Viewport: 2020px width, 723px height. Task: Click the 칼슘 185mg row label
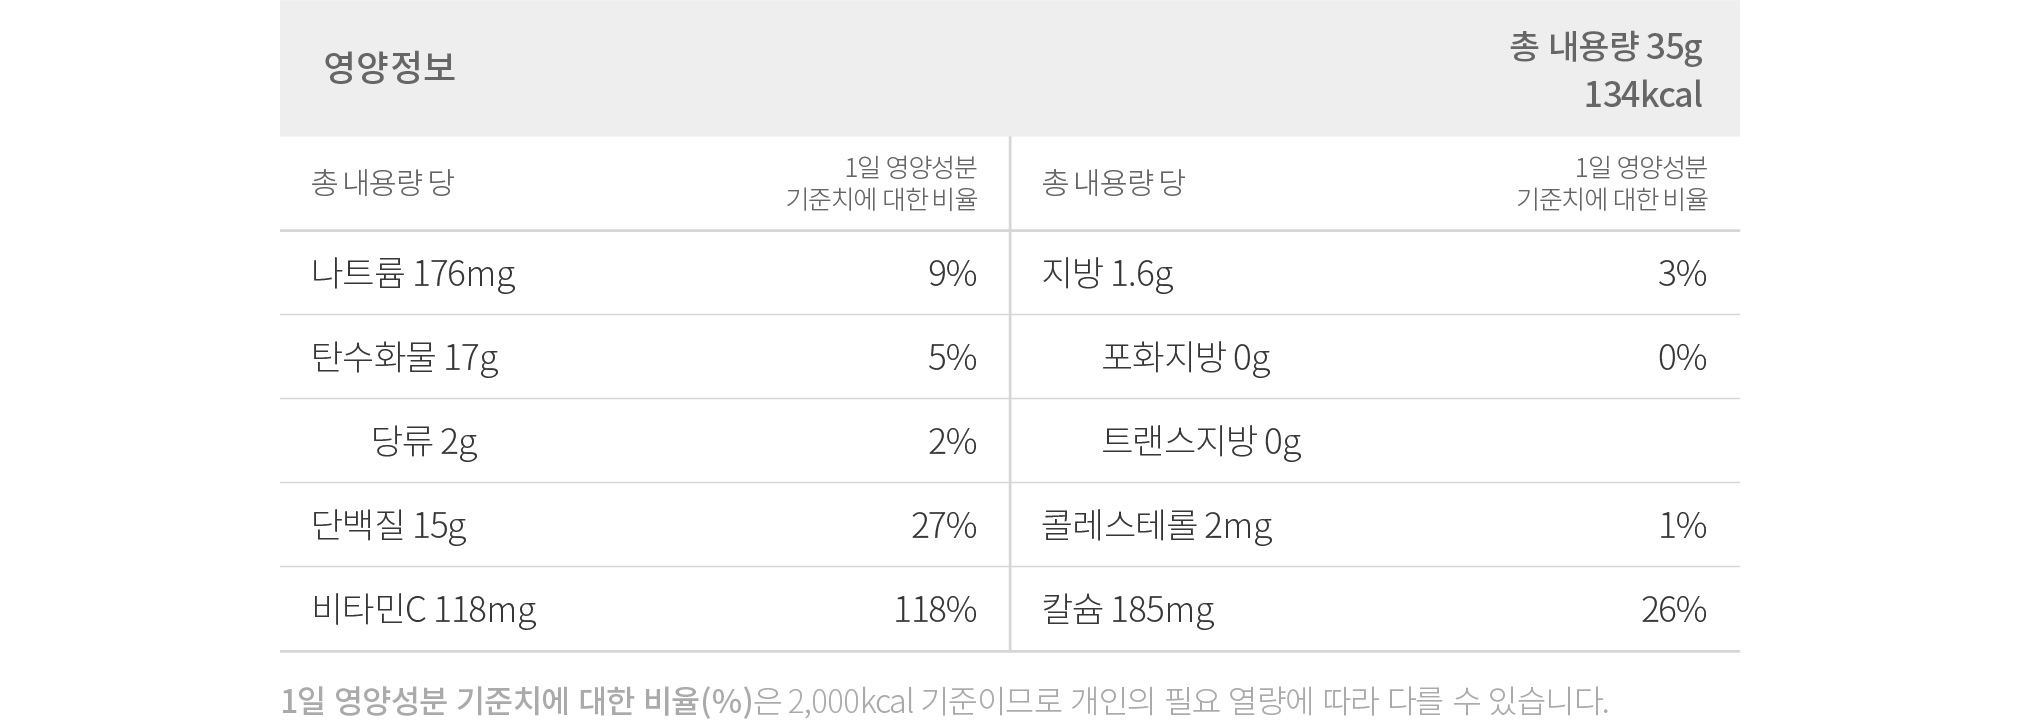1128,609
